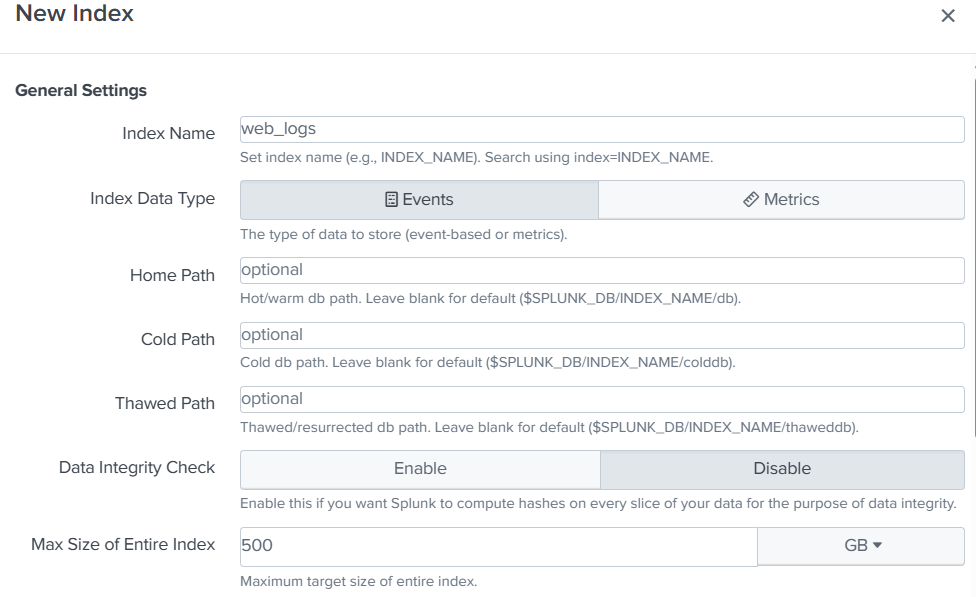Click the Metrics ruler icon

[x=751, y=200]
